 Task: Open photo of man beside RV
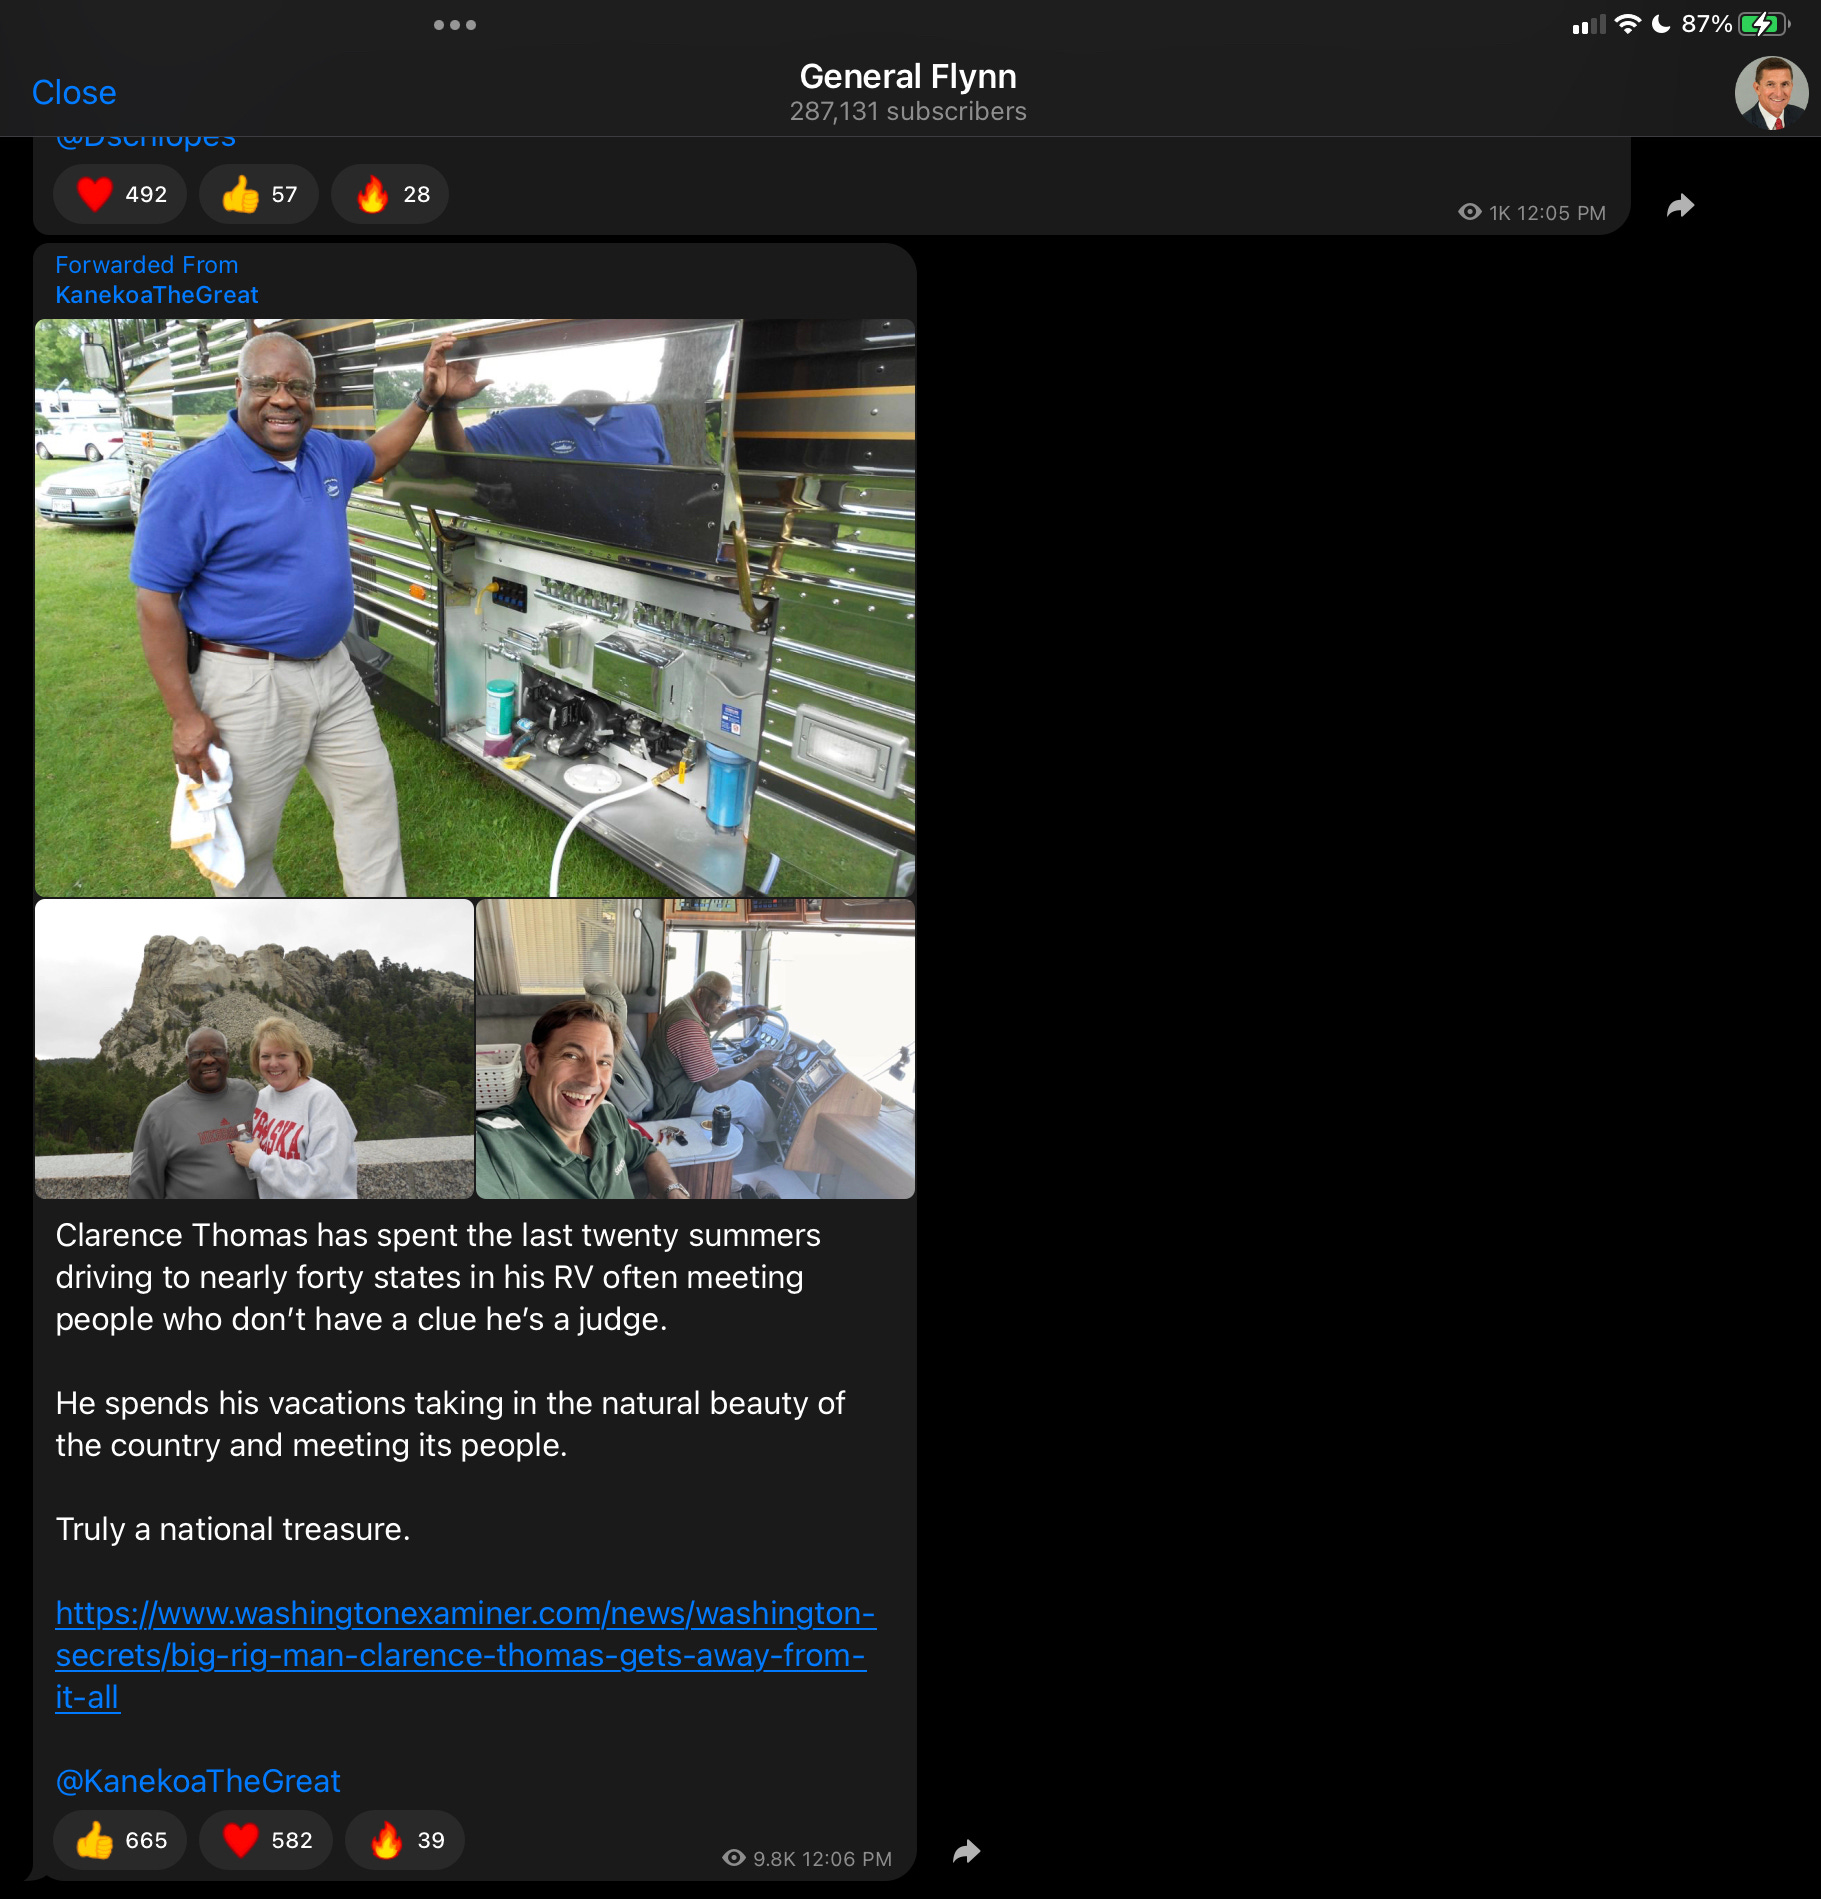coord(475,608)
